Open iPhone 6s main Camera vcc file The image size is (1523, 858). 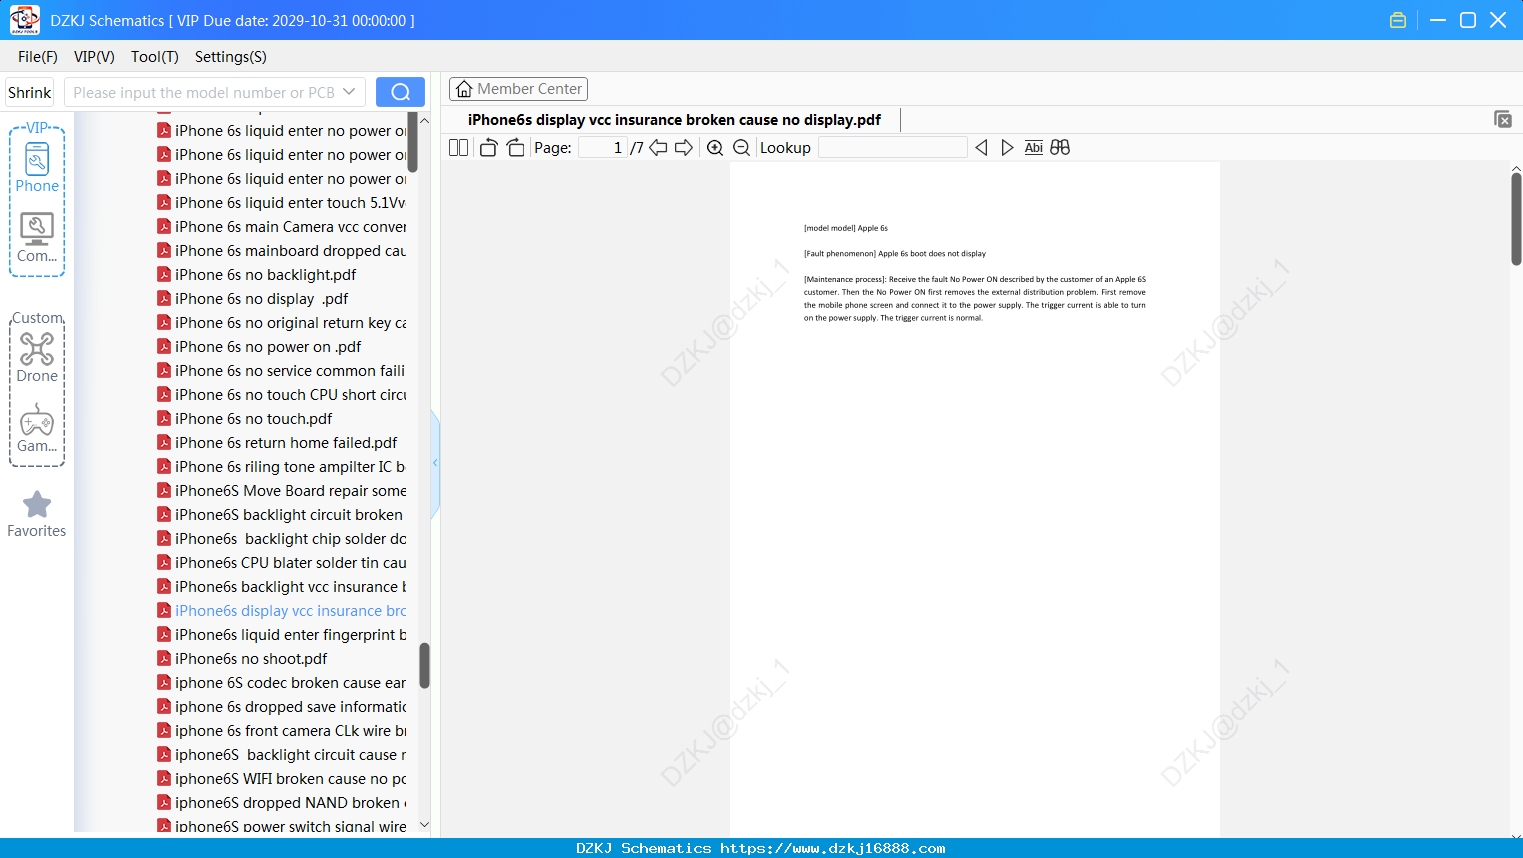coord(290,226)
